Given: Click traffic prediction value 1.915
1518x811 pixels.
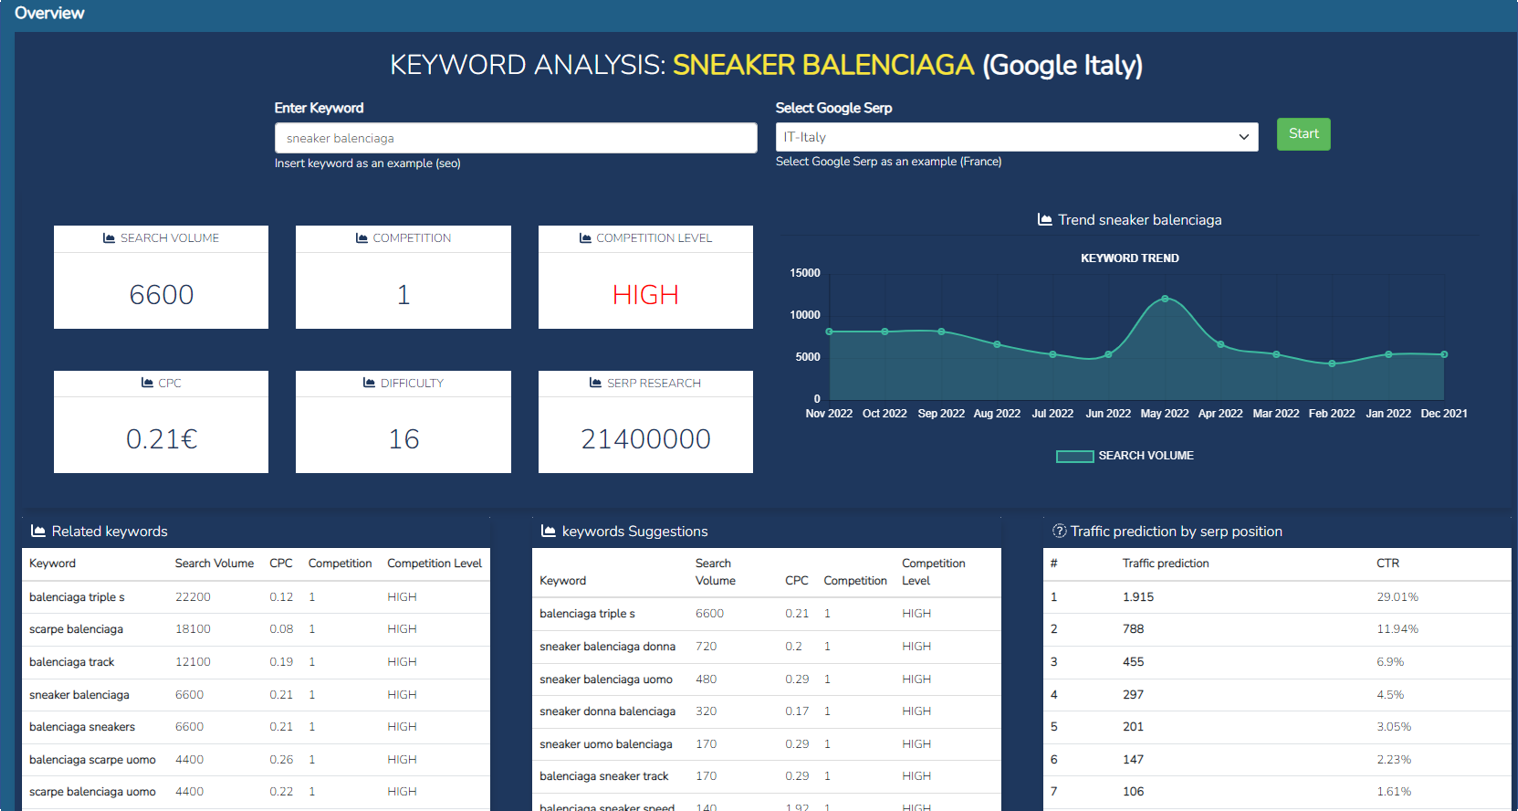Looking at the screenshot, I should coord(1138,597).
